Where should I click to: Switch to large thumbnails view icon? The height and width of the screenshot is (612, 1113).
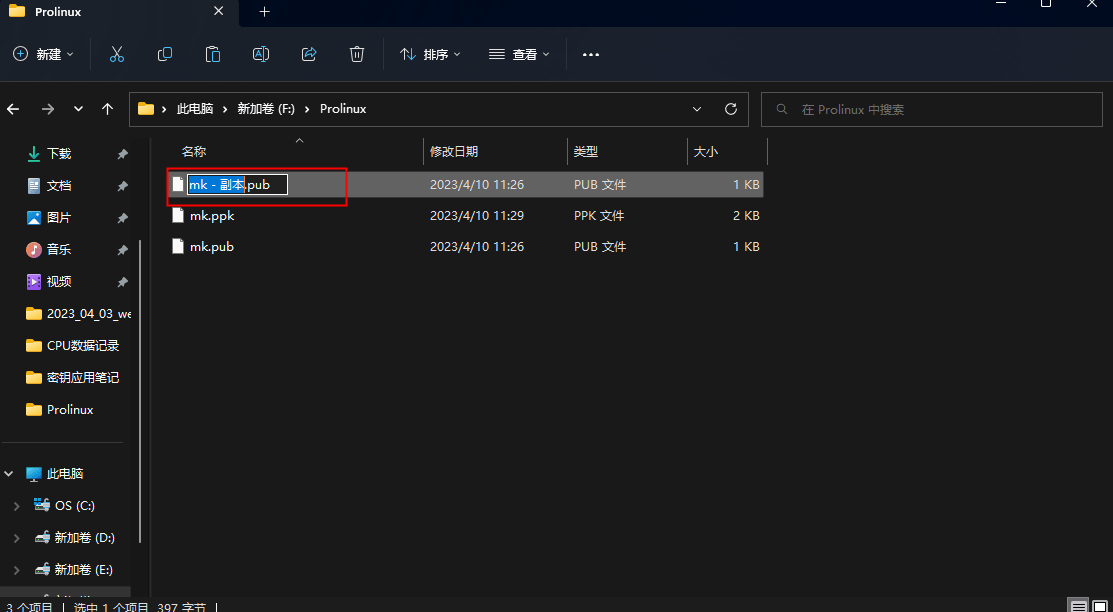click(1100, 606)
